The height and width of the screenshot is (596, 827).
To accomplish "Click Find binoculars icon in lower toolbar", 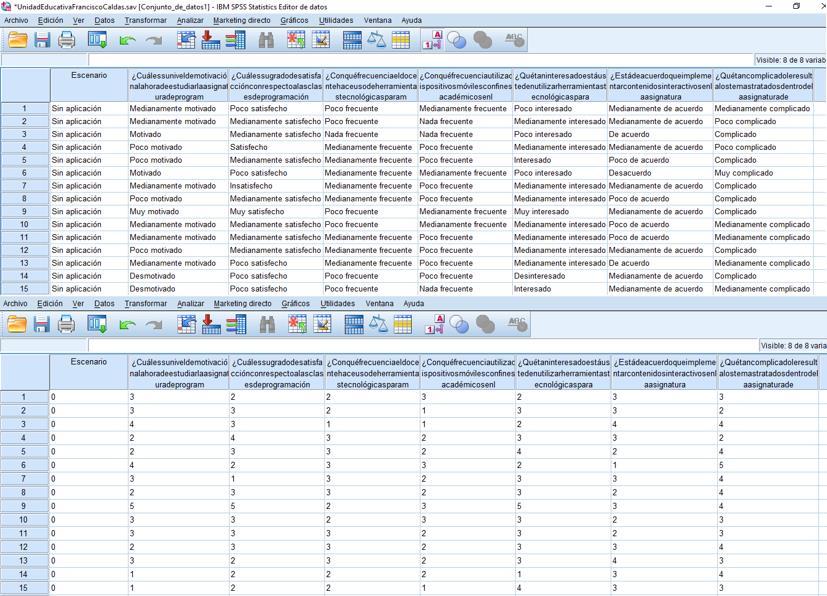I will click(267, 324).
